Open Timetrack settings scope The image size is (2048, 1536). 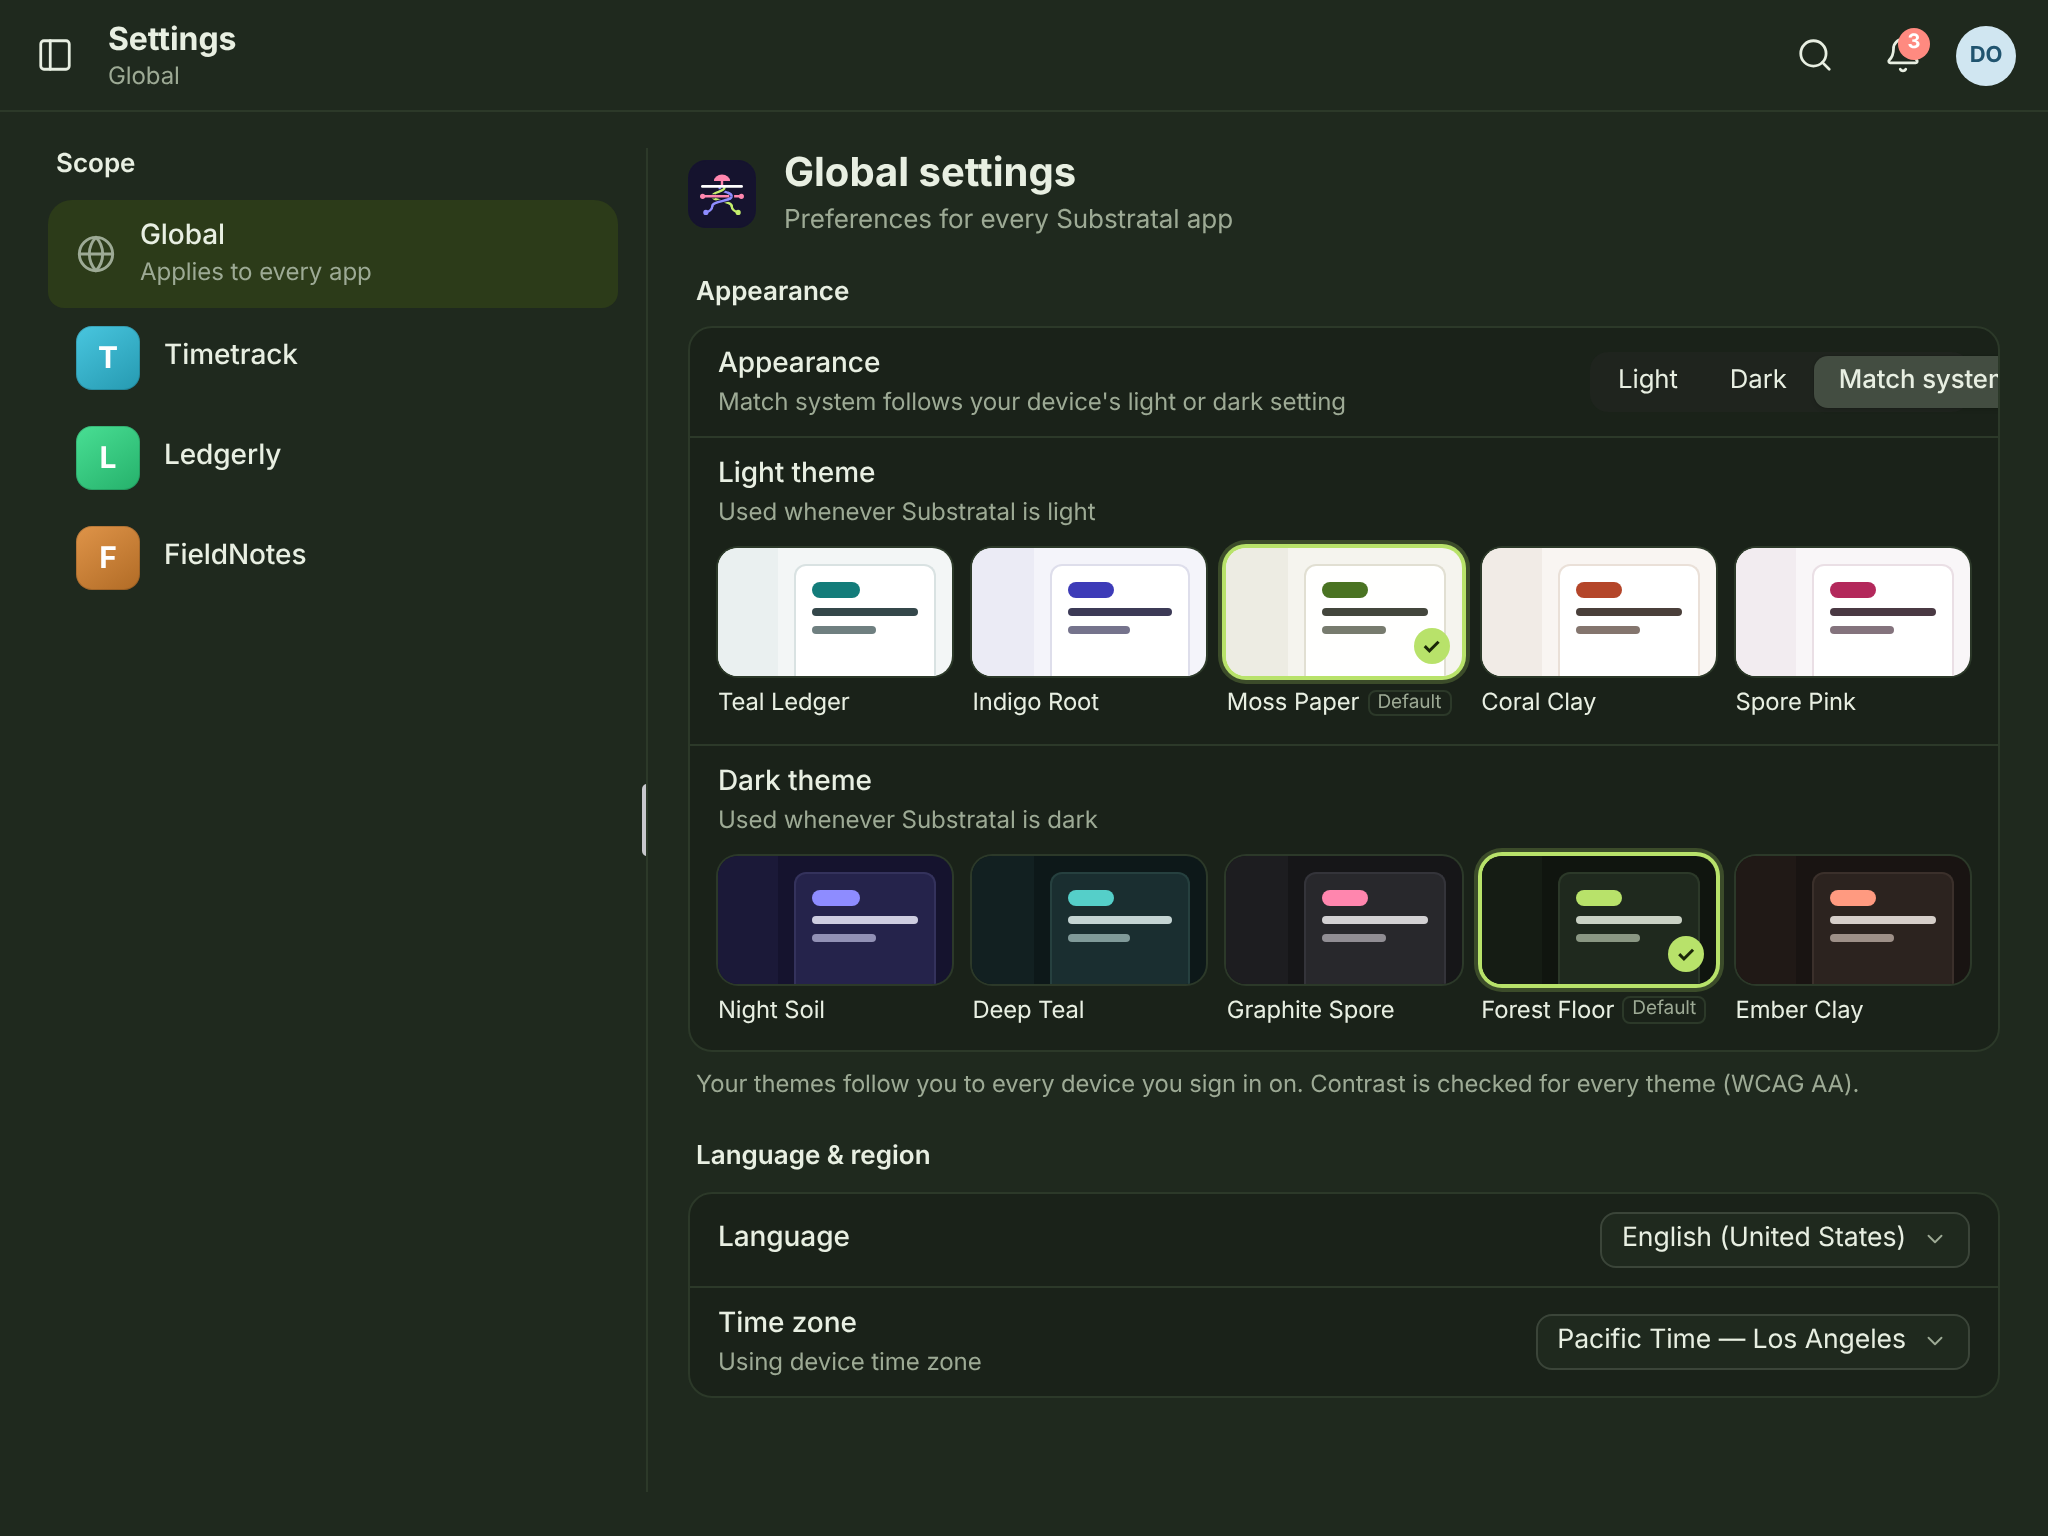click(x=333, y=358)
